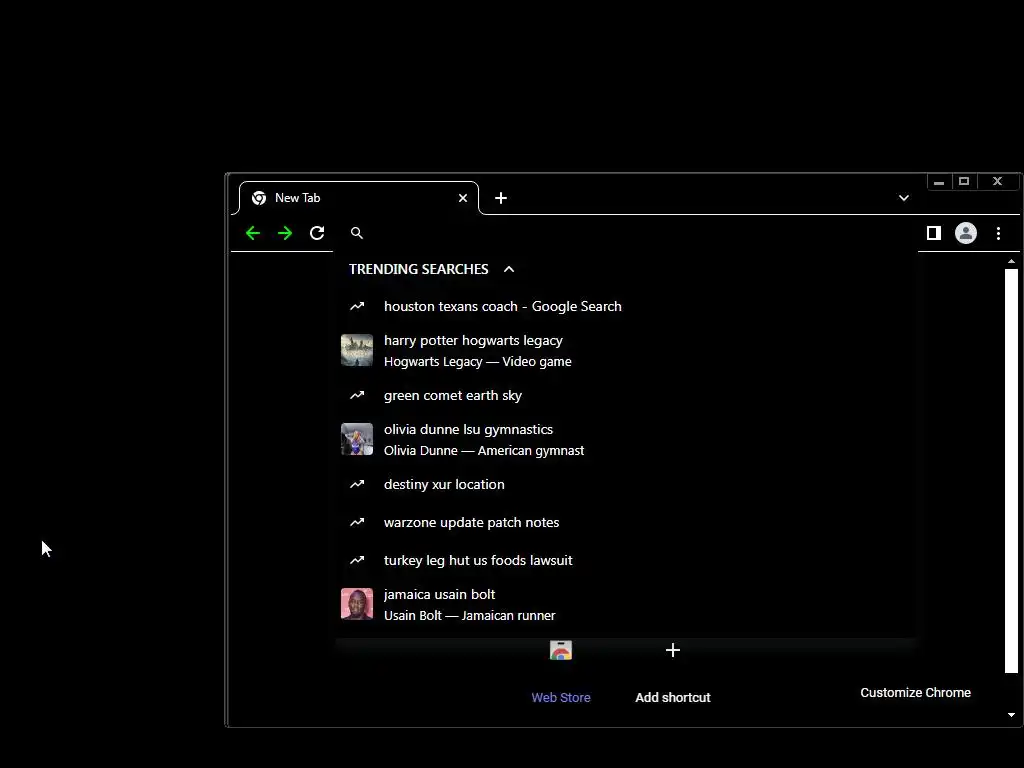Go back with the green back arrow

[253, 233]
